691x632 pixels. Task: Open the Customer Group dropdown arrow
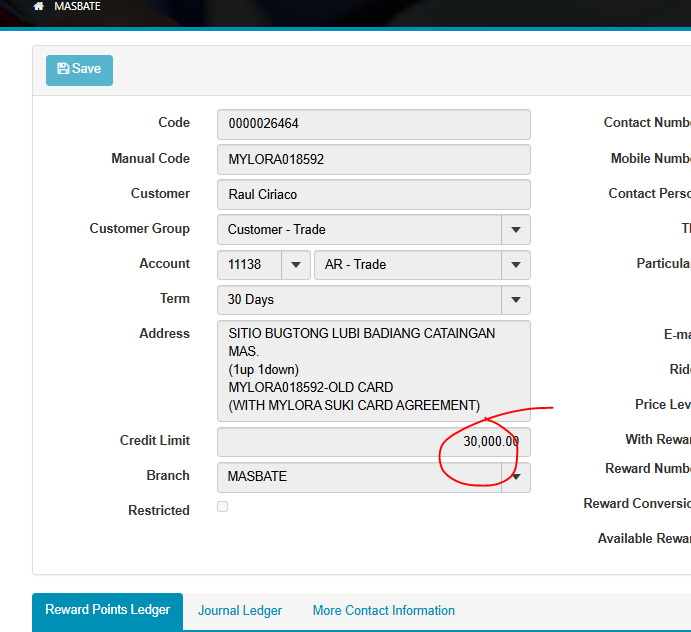515,230
